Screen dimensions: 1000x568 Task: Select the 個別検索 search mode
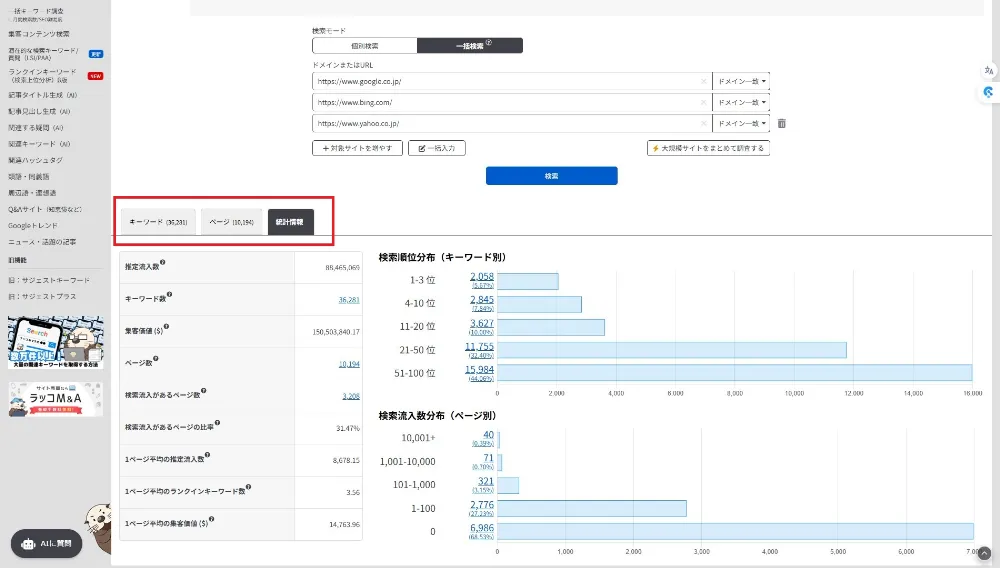[x=365, y=46]
